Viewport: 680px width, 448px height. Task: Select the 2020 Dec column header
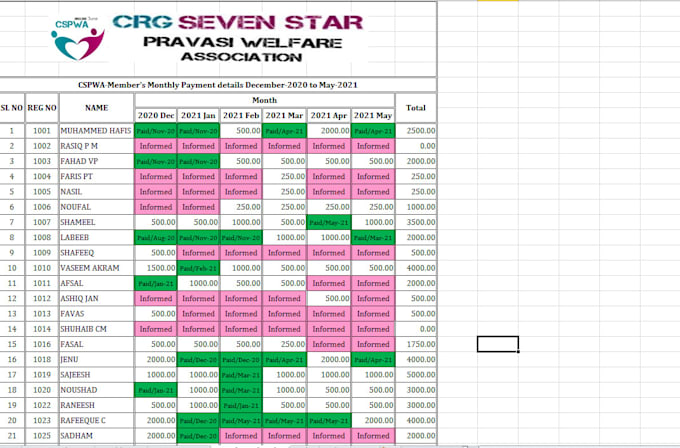pyautogui.click(x=156, y=115)
